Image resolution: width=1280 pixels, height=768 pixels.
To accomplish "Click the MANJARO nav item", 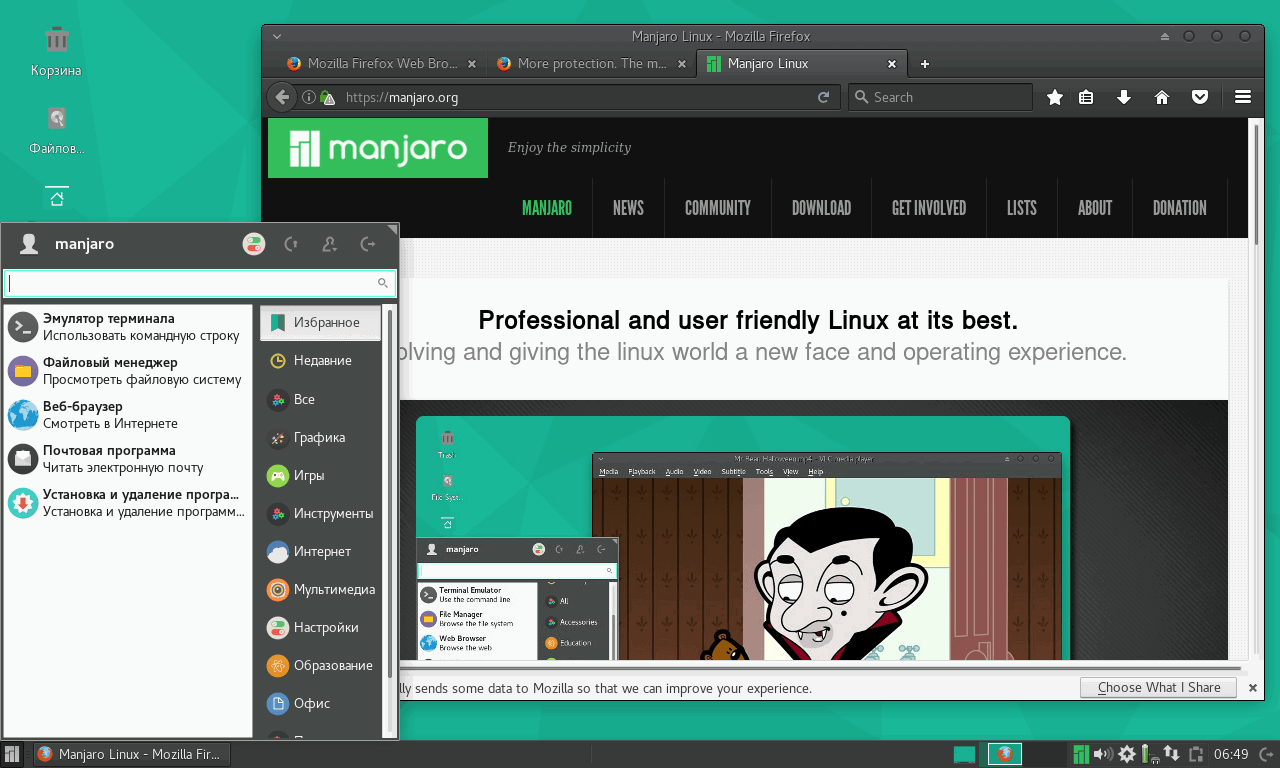I will coord(547,208).
